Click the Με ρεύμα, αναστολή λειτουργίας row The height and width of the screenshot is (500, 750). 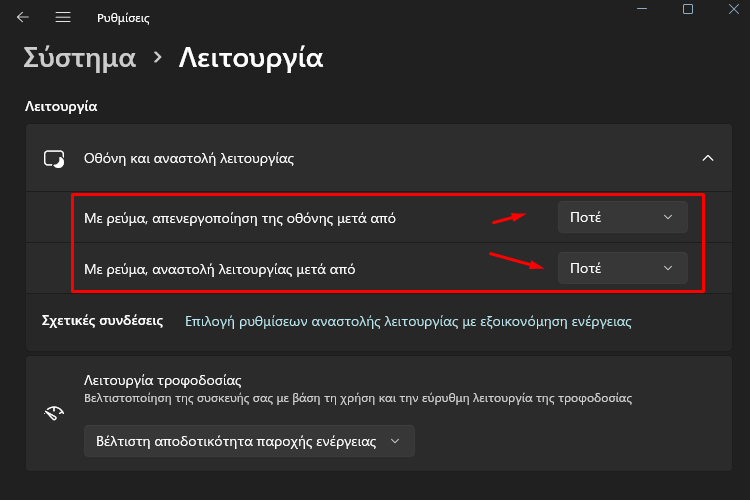tap(379, 268)
